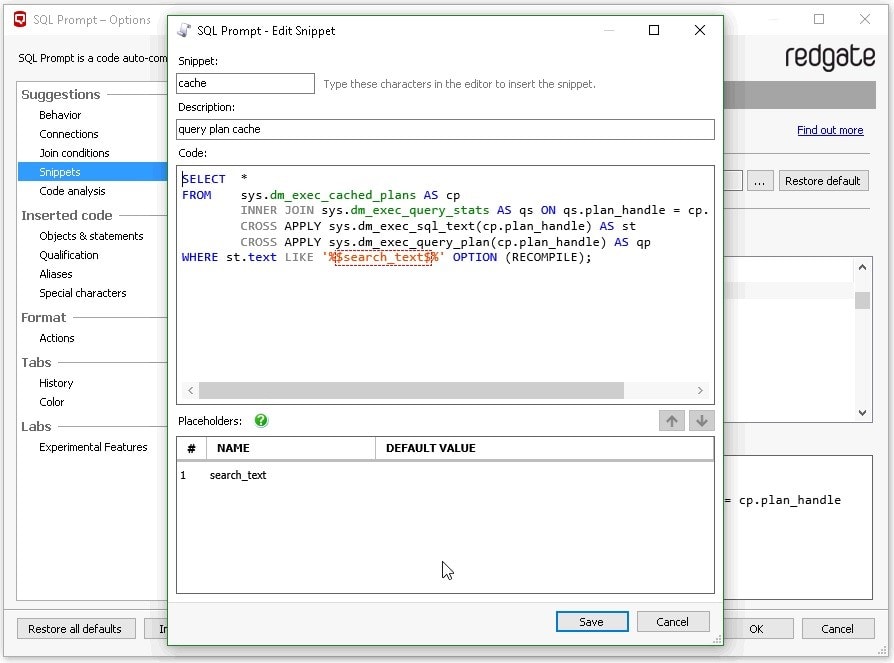
Task: Select Snippets in the options sidebar
Action: click(92, 172)
